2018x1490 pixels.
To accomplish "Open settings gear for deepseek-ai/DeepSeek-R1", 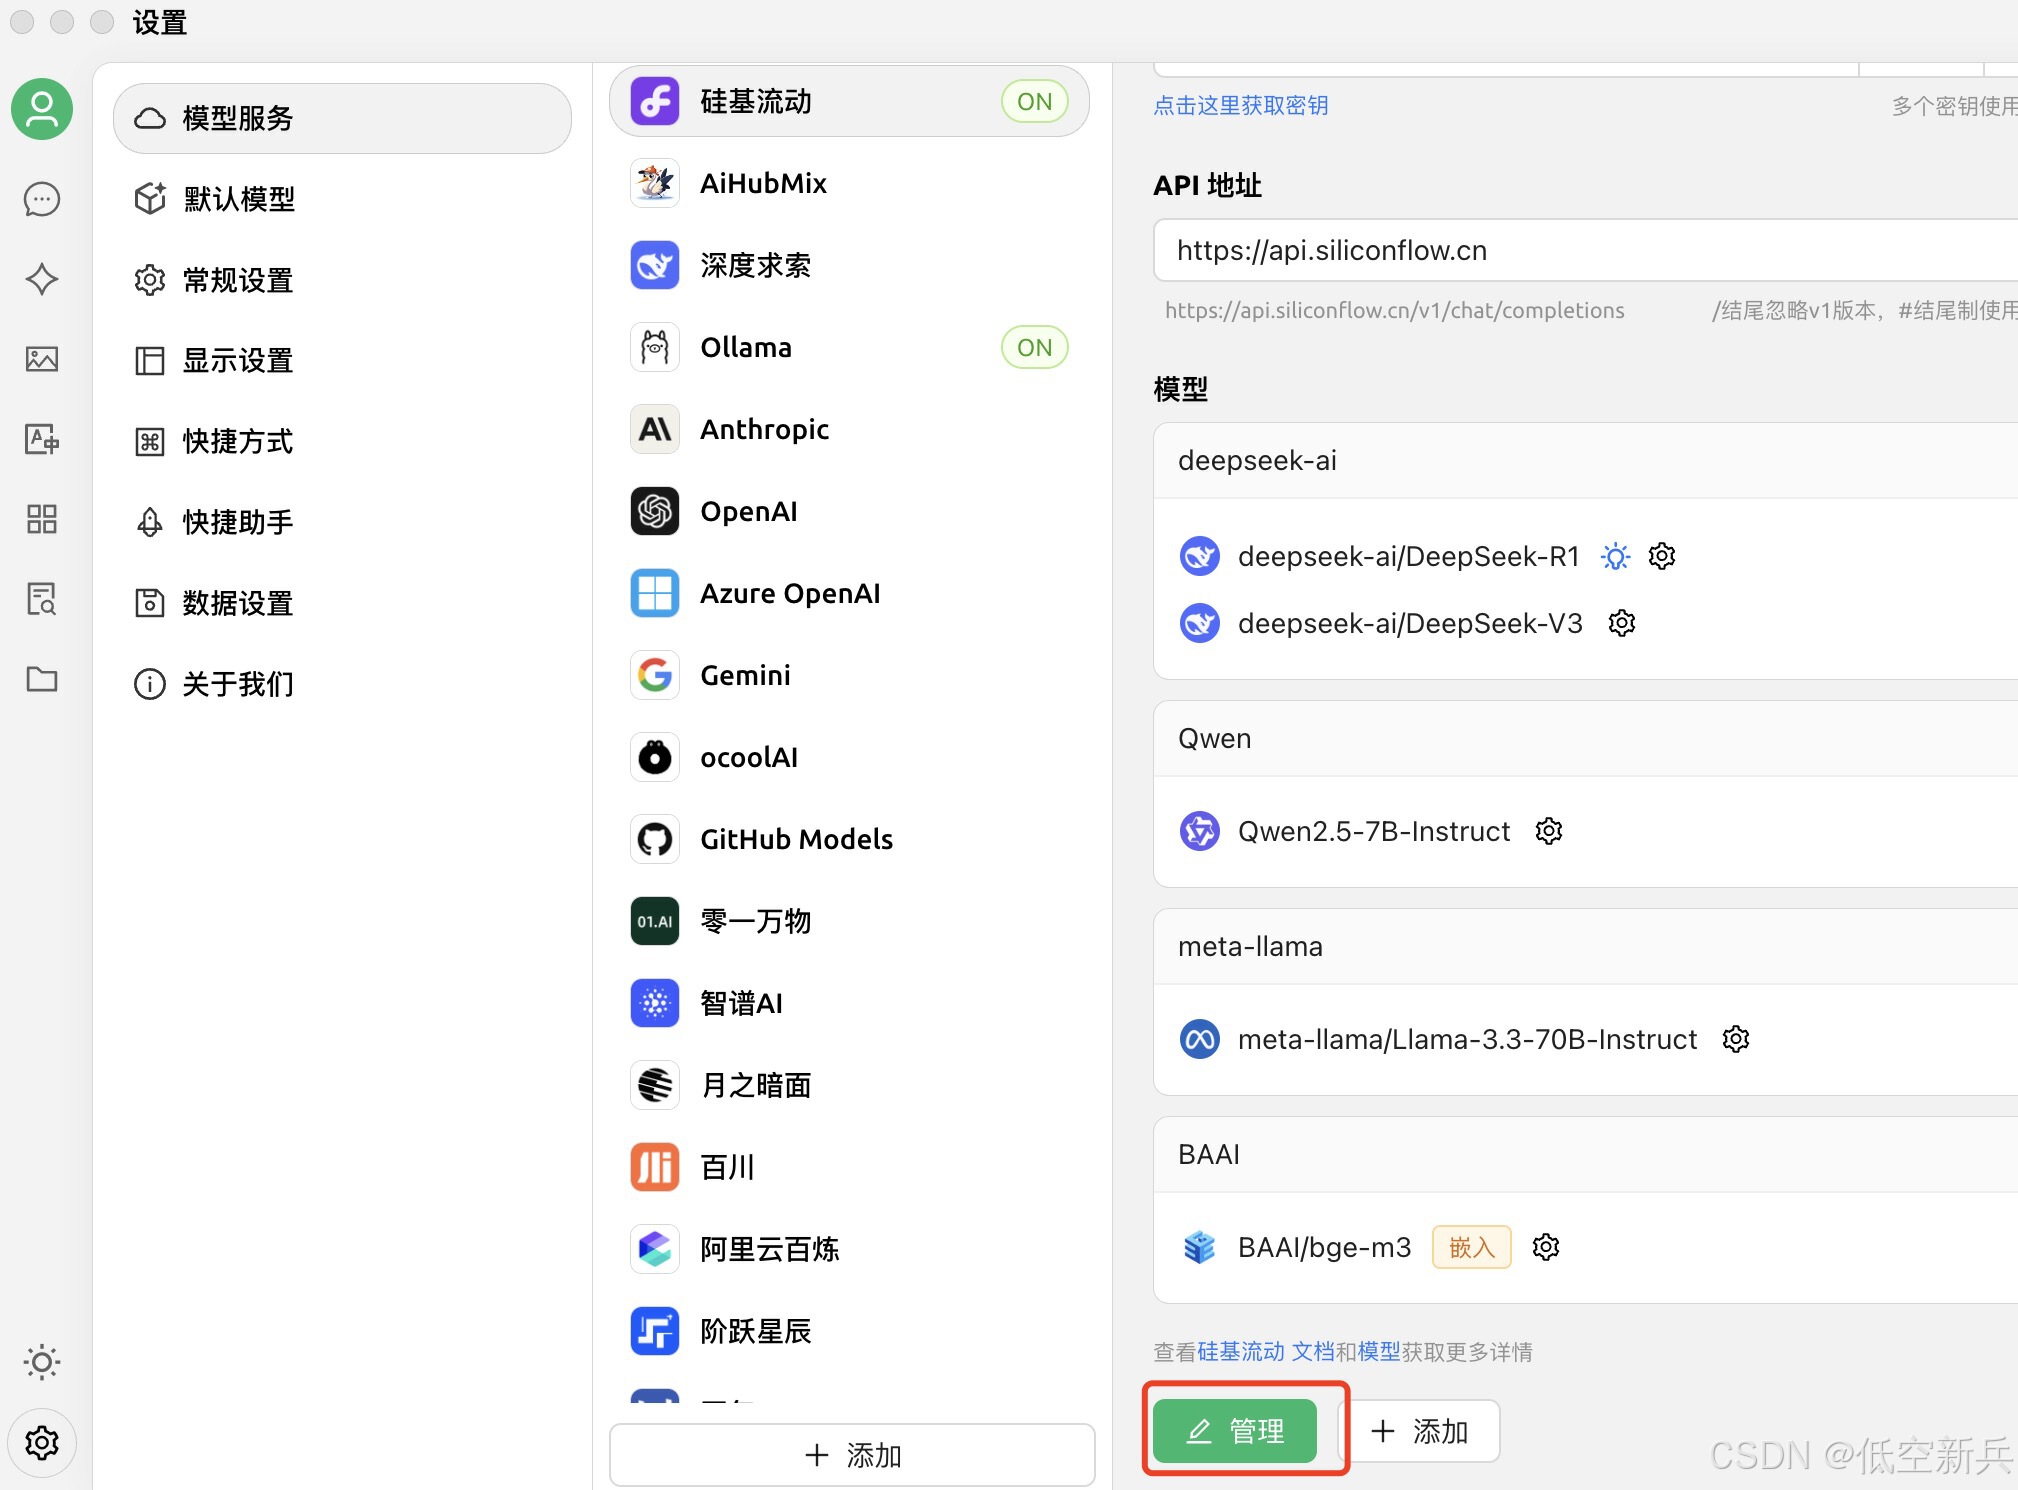I will (x=1660, y=556).
